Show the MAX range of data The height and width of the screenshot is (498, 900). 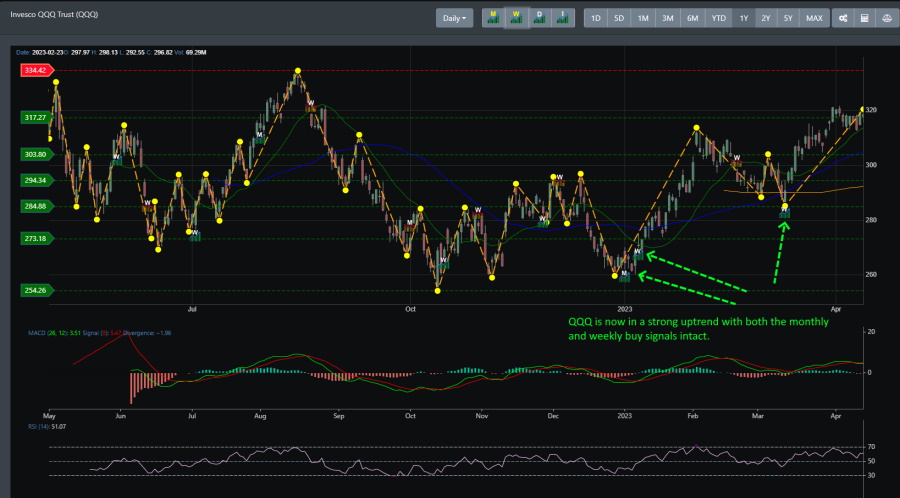tap(814, 18)
